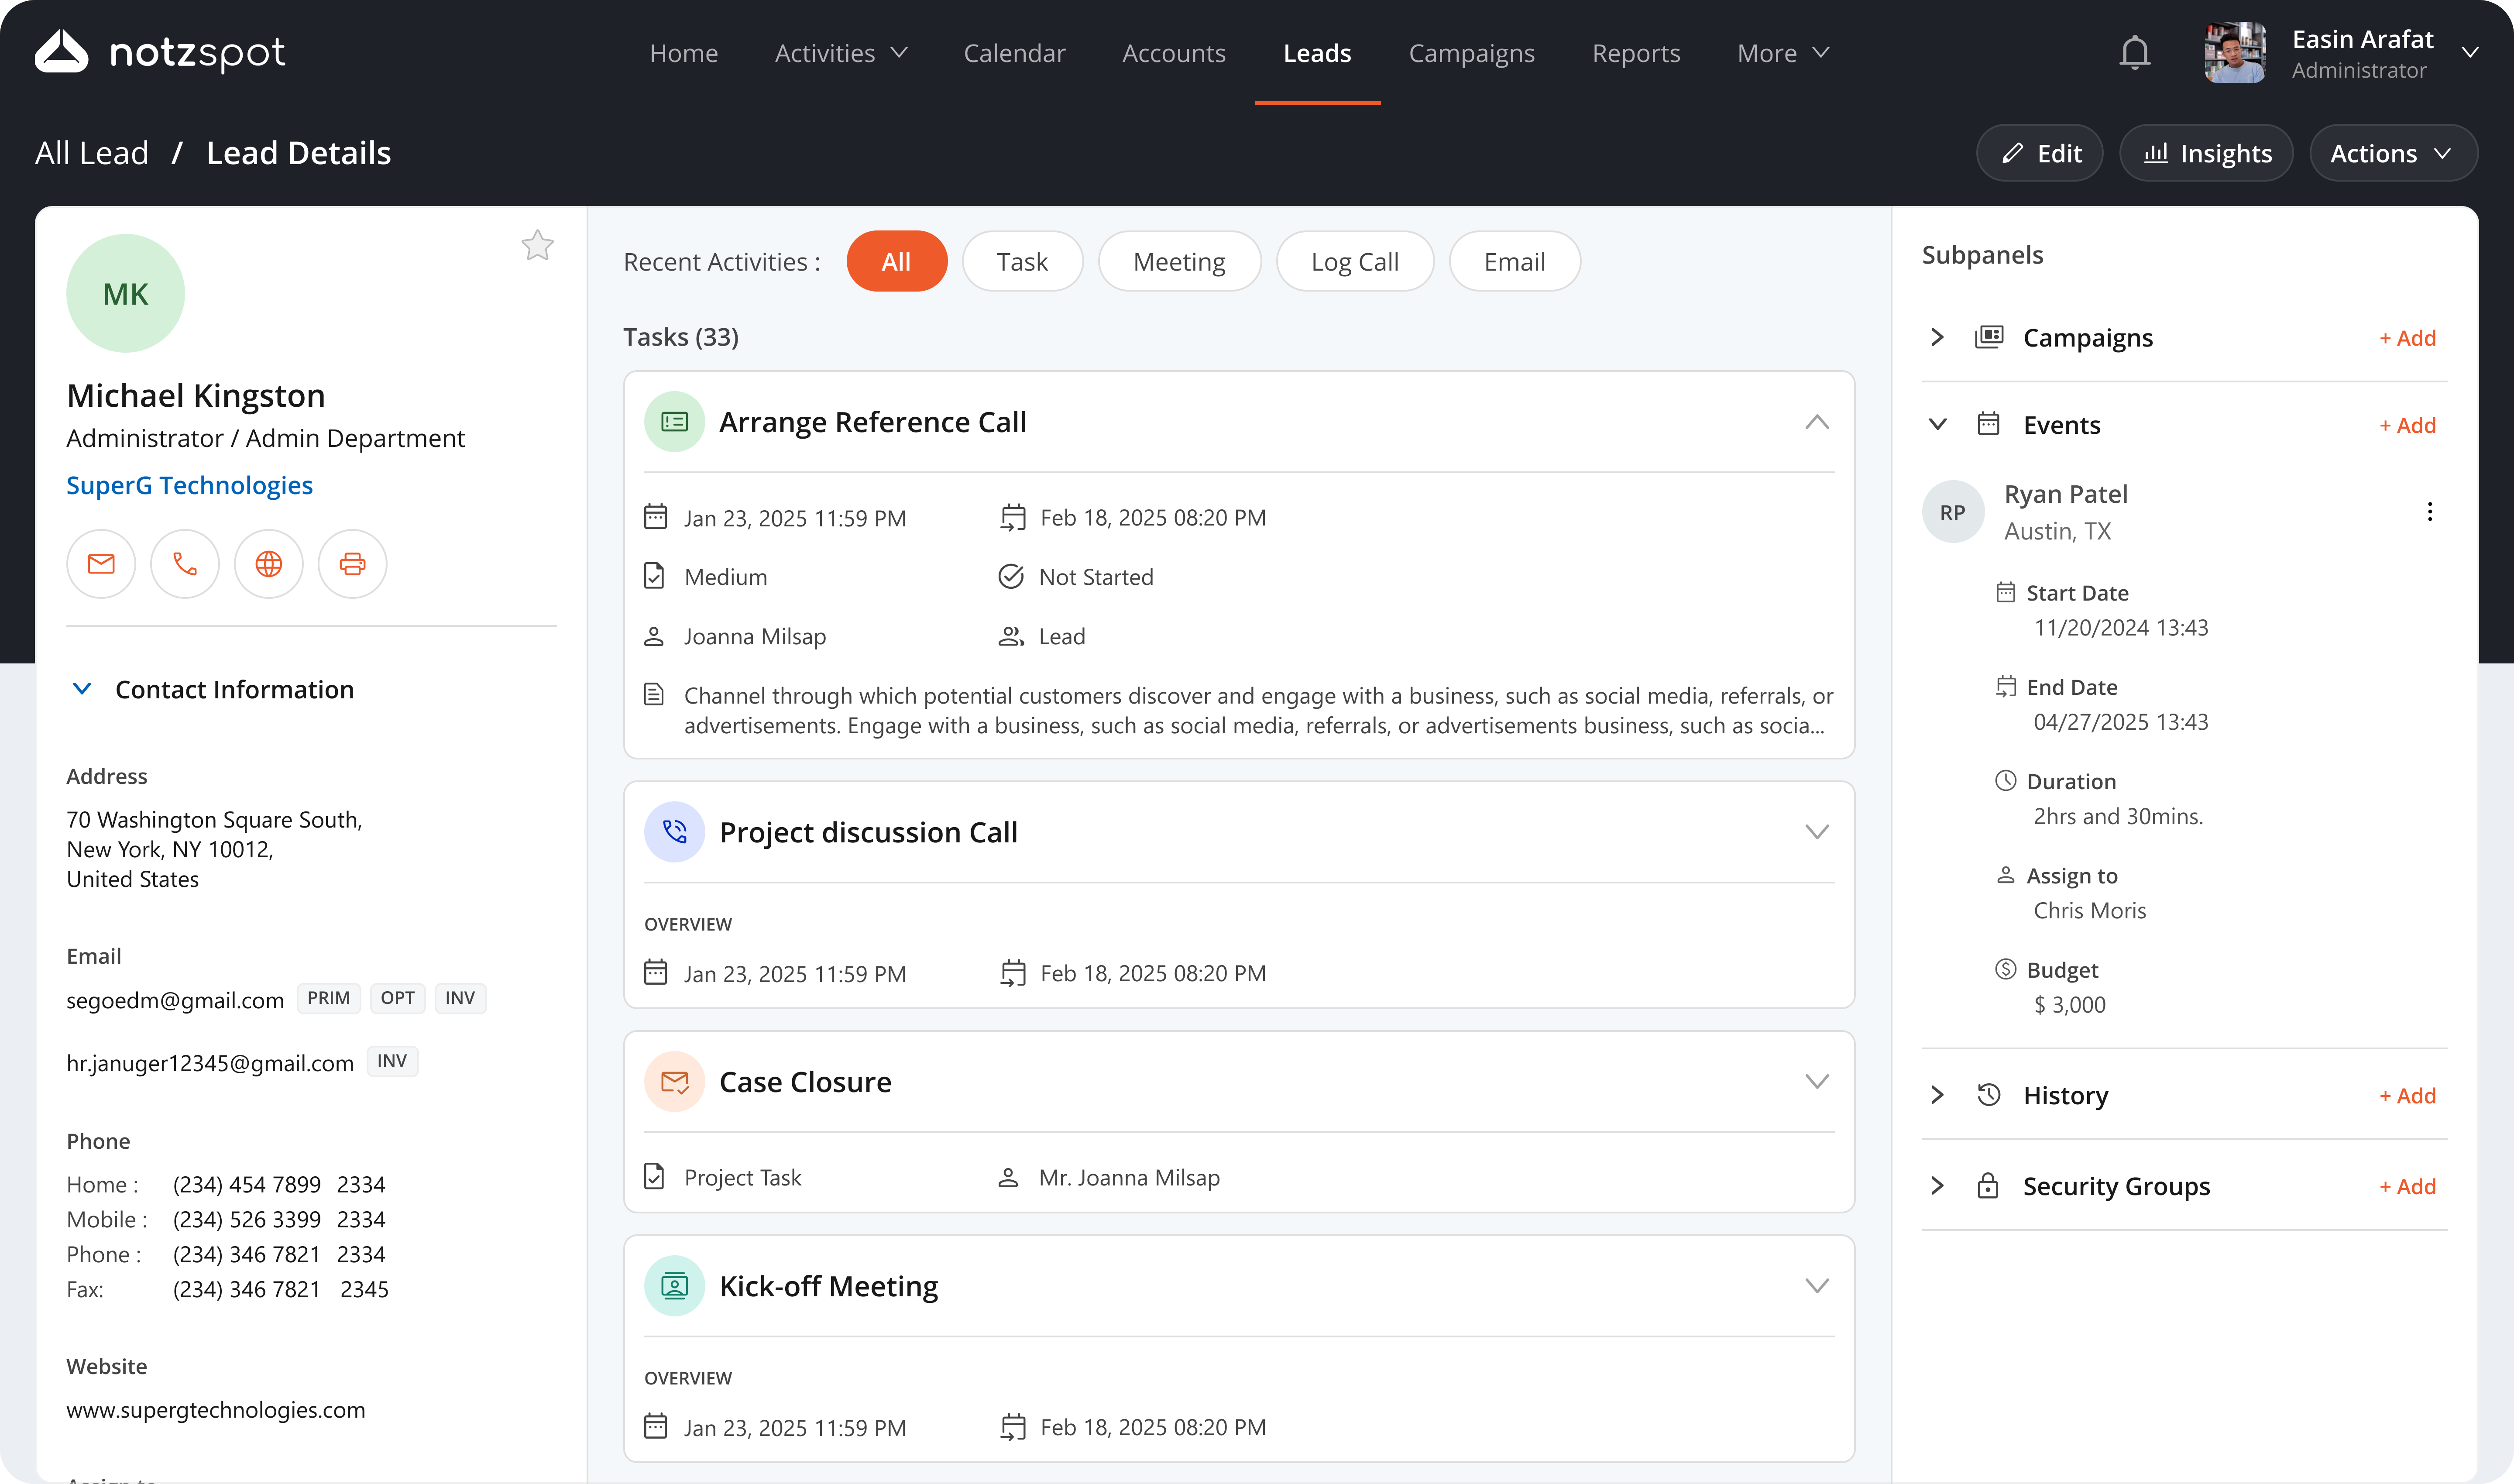
Task: Click the phone icon in contact profile
Action: [184, 563]
